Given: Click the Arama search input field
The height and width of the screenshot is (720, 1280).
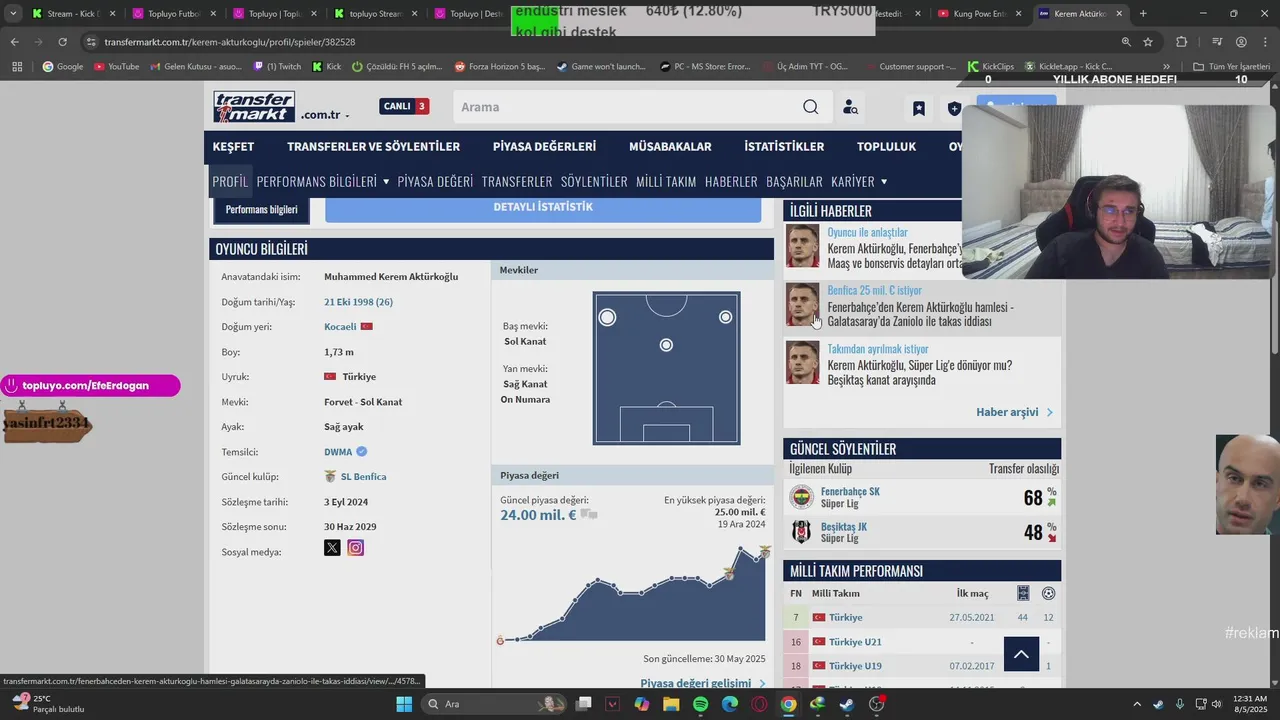Looking at the screenshot, I should coord(630,107).
